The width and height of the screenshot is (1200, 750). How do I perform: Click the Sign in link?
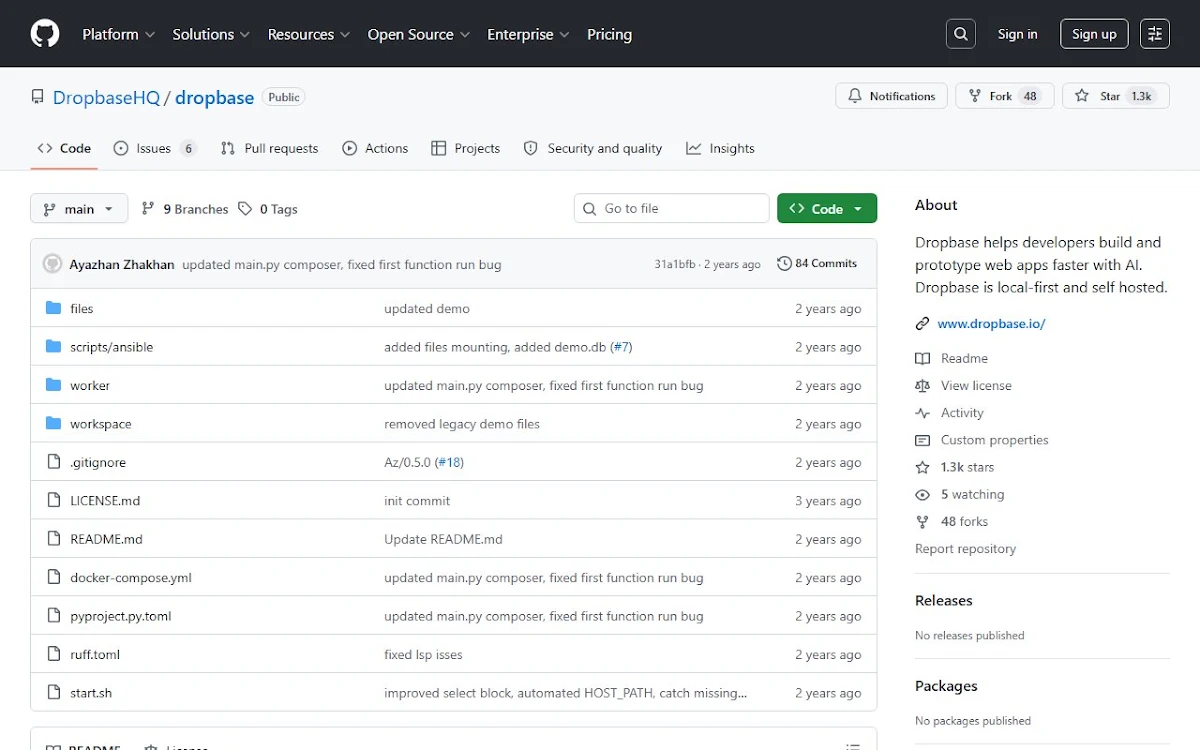[1017, 34]
